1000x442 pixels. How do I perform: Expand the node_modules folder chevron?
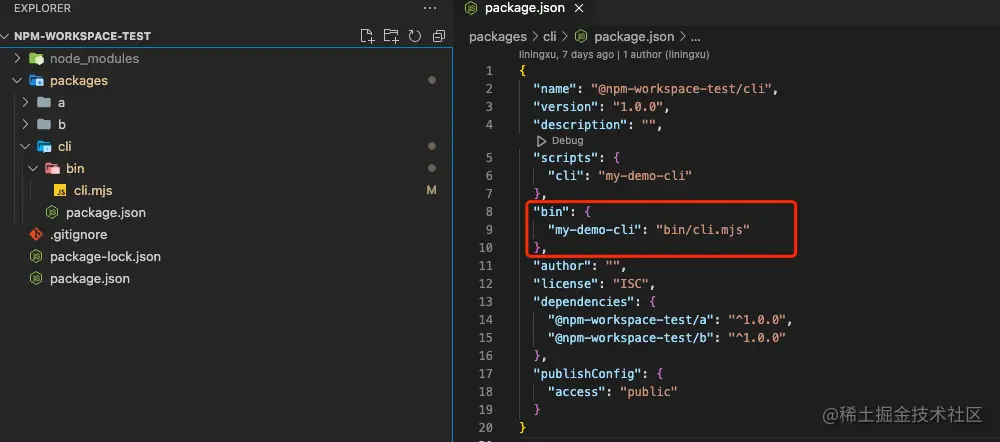[x=17, y=59]
